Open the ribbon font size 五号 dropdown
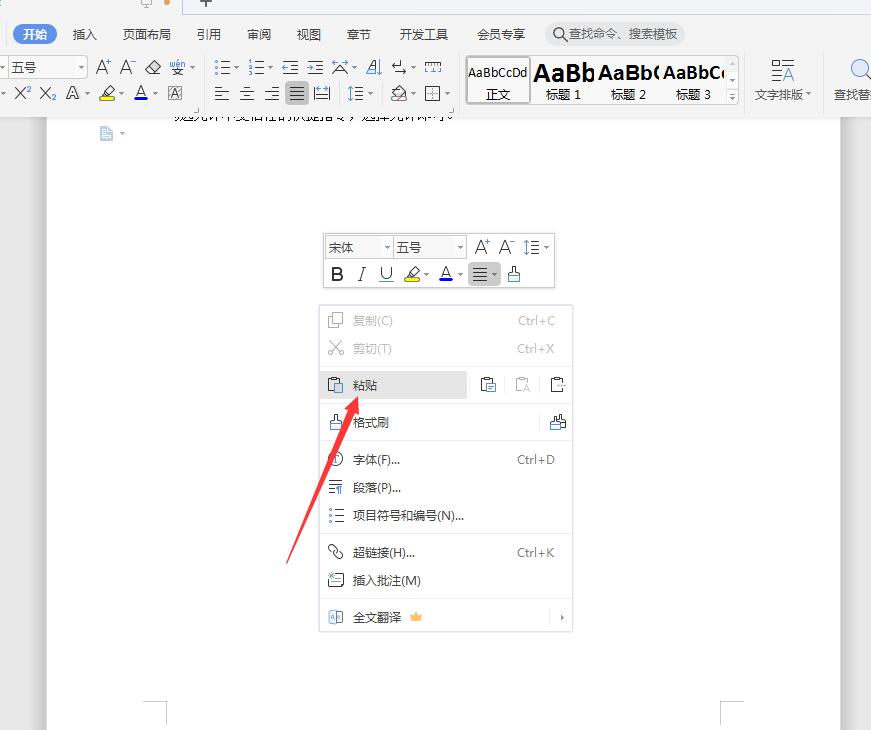The height and width of the screenshot is (730, 871). point(81,68)
